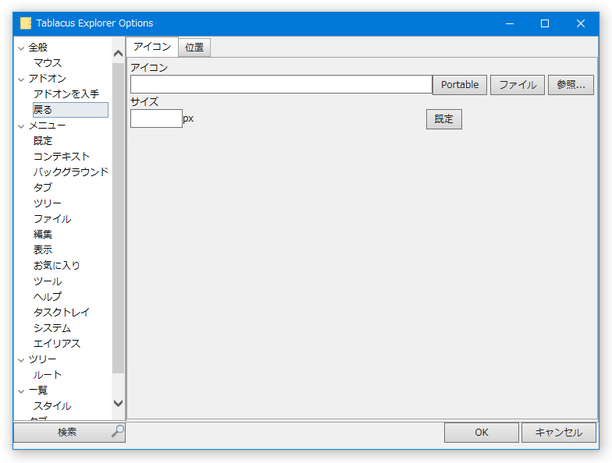Select ルート in the tree
The height and width of the screenshot is (463, 612).
(x=47, y=375)
